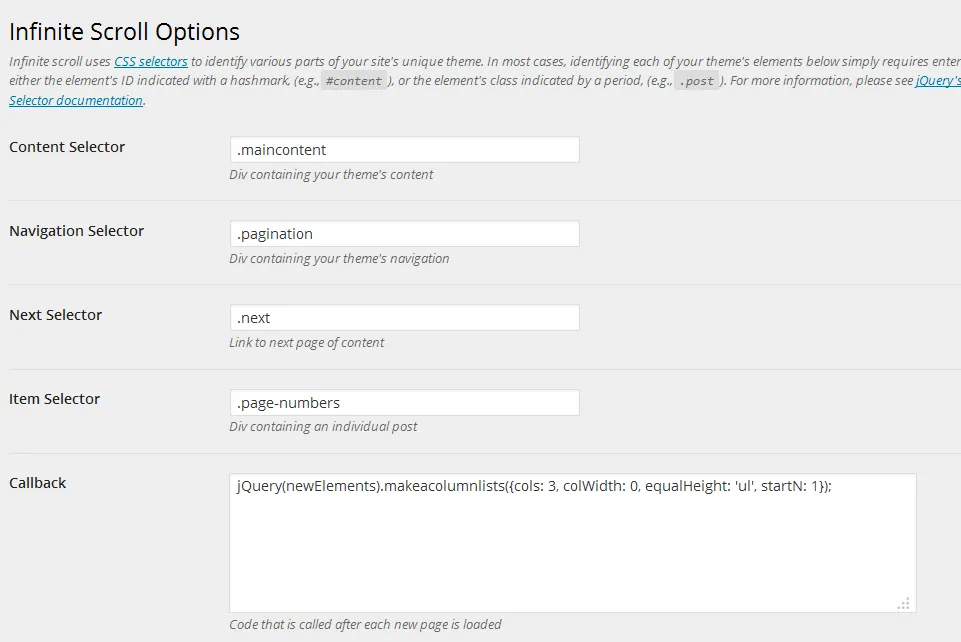Viewport: 961px width, 642px height.
Task: Click 'Code that is called after' description
Action: (365, 624)
